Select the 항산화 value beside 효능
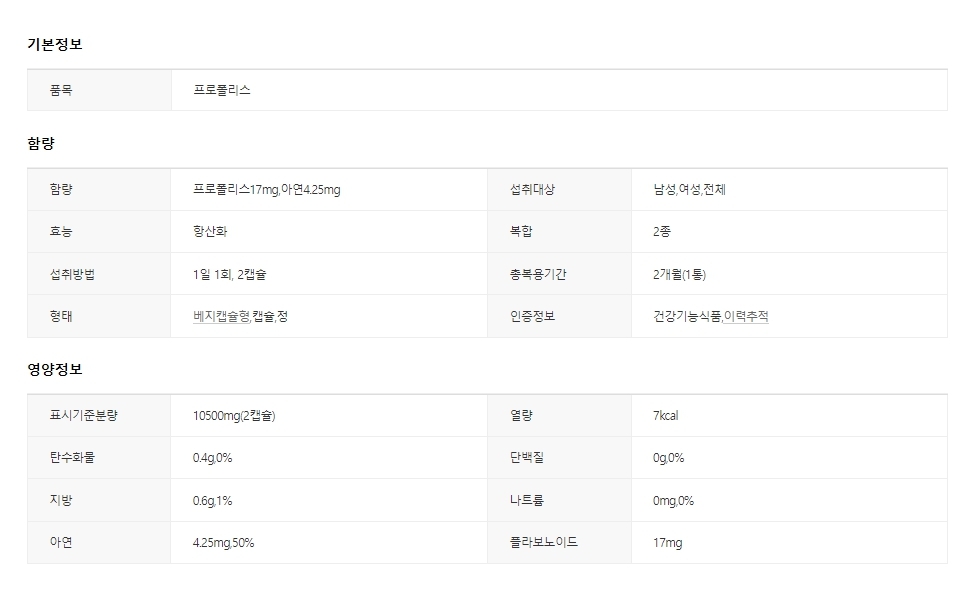976x607 pixels. pos(211,232)
